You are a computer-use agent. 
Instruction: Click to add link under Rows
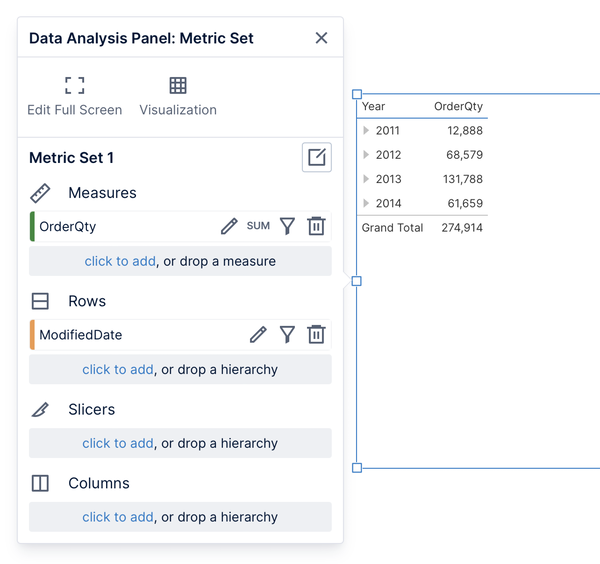coord(117,369)
